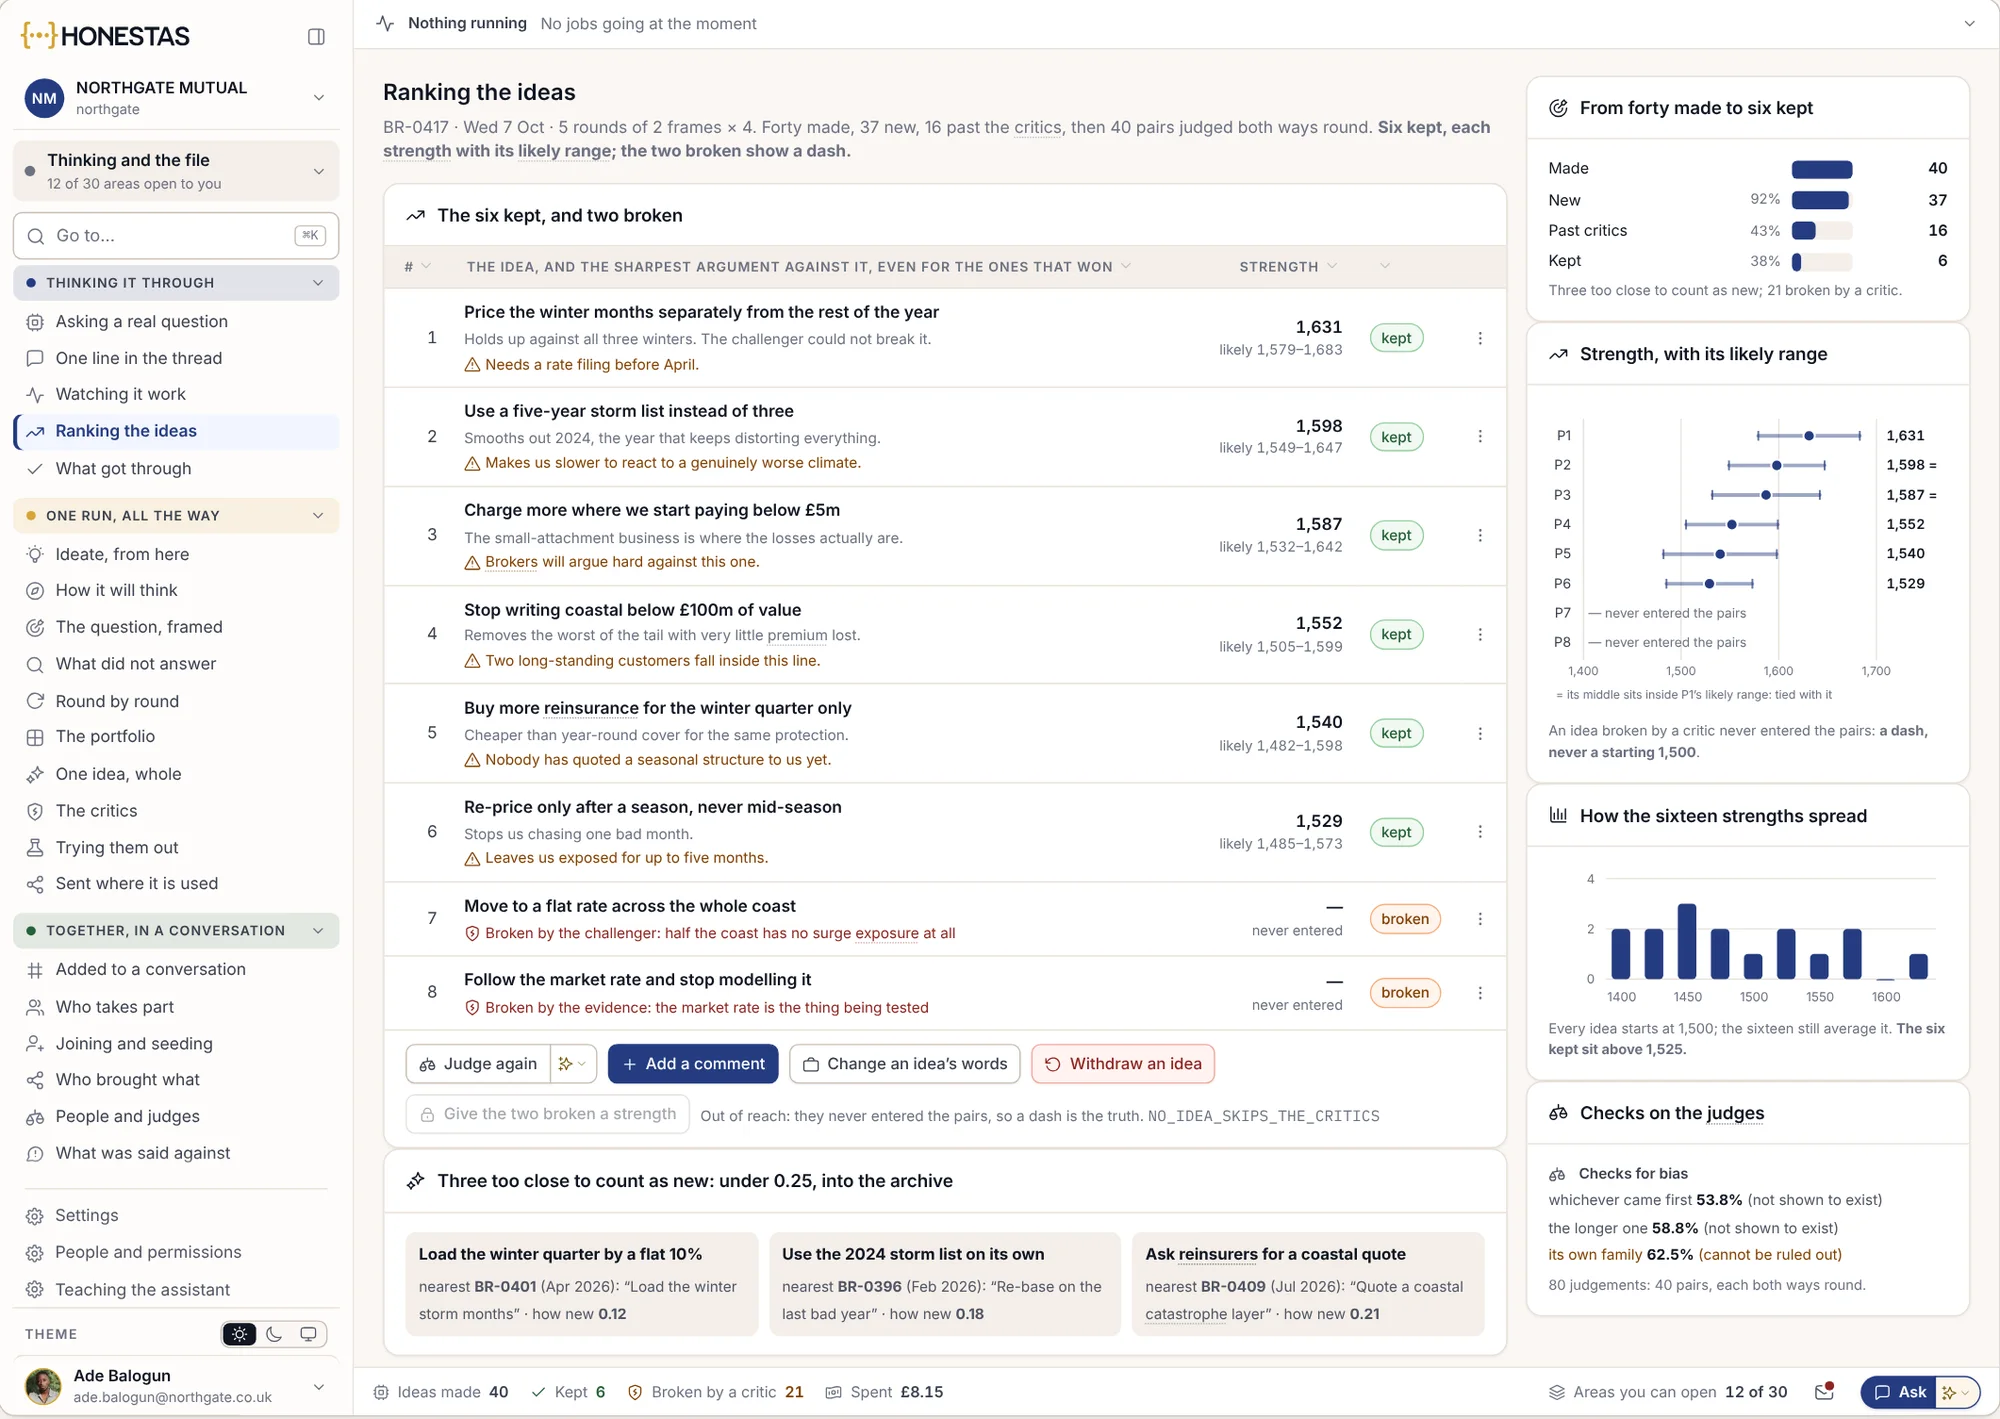Focus the Go to search field

(176, 236)
